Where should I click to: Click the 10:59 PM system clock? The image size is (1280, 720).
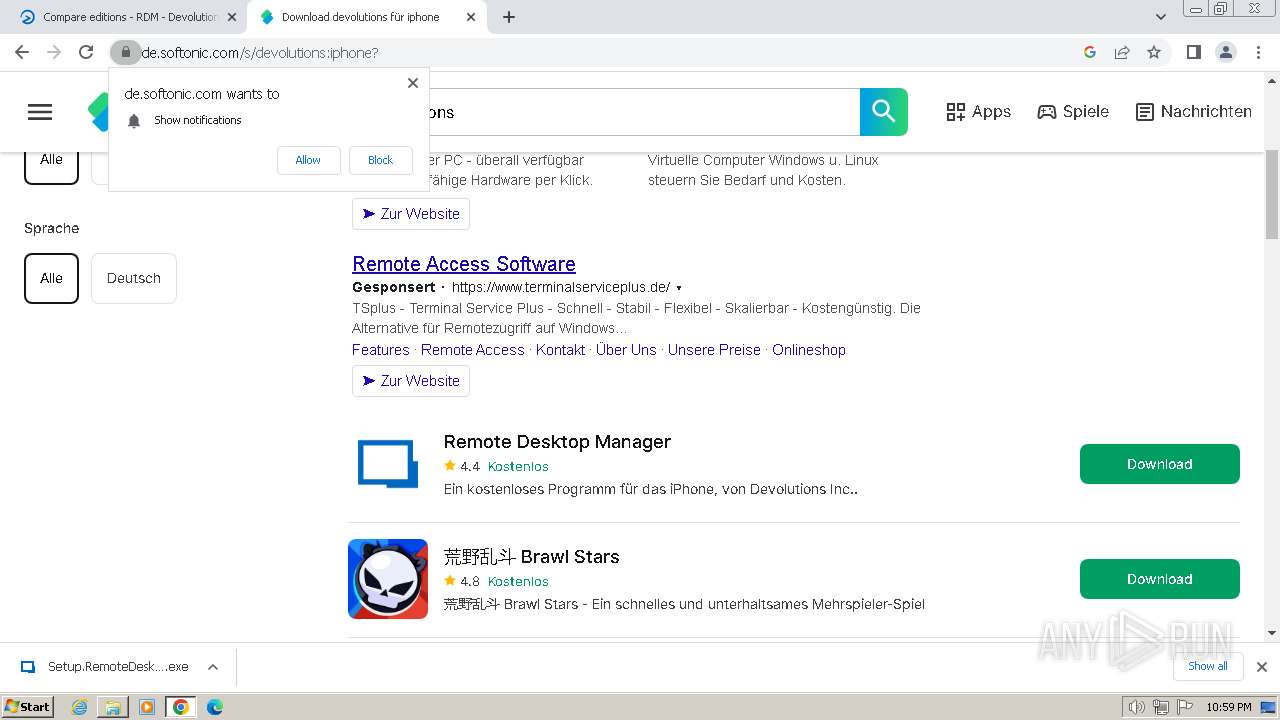(x=1229, y=707)
